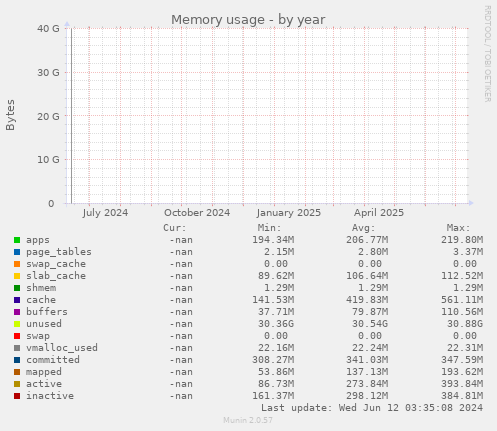Click the shmem max value 1.29M

click(x=468, y=288)
